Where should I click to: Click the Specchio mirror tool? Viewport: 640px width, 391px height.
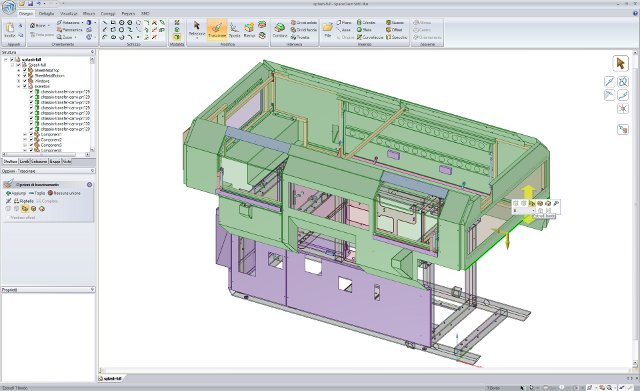(396, 37)
